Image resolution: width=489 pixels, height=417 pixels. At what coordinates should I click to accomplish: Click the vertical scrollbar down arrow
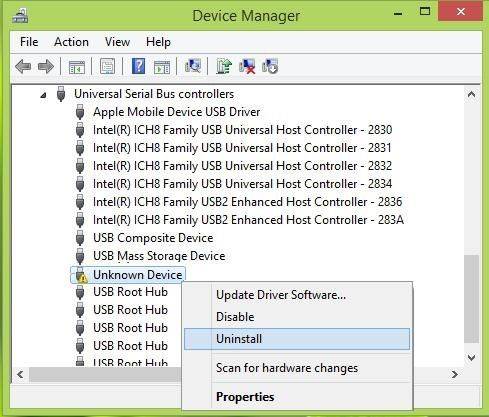[471, 358]
